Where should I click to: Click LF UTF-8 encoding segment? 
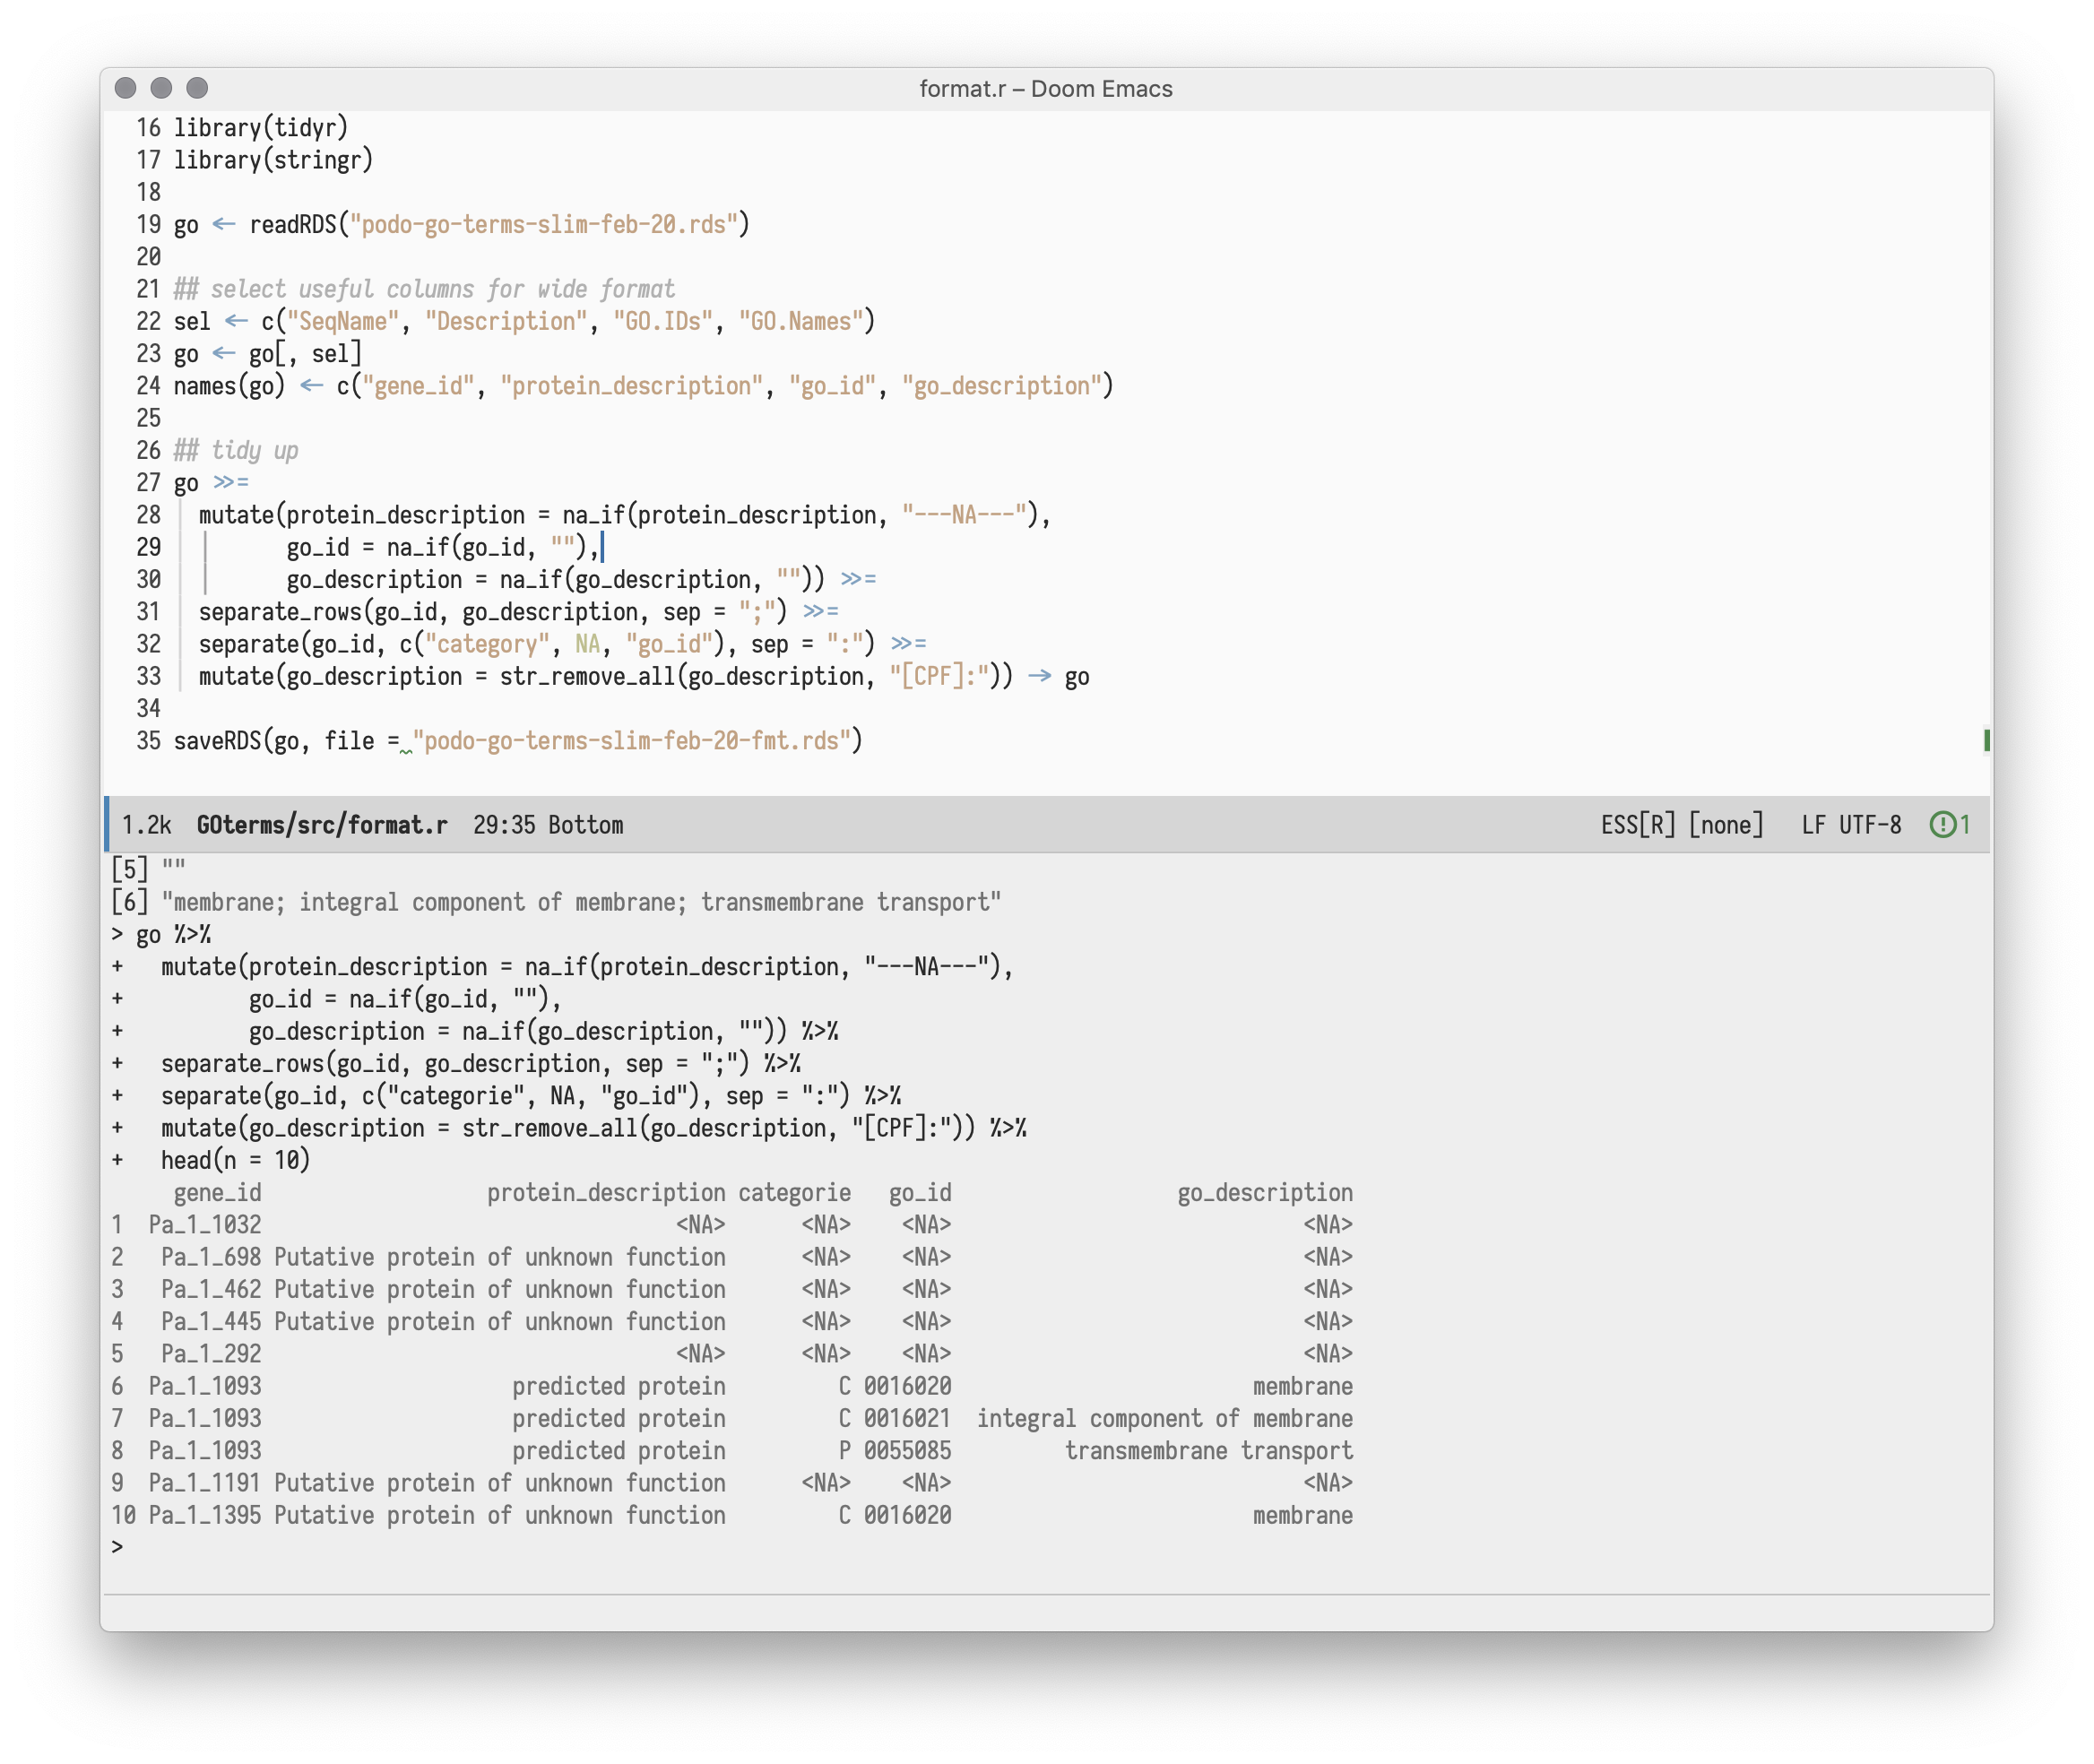coord(1851,825)
